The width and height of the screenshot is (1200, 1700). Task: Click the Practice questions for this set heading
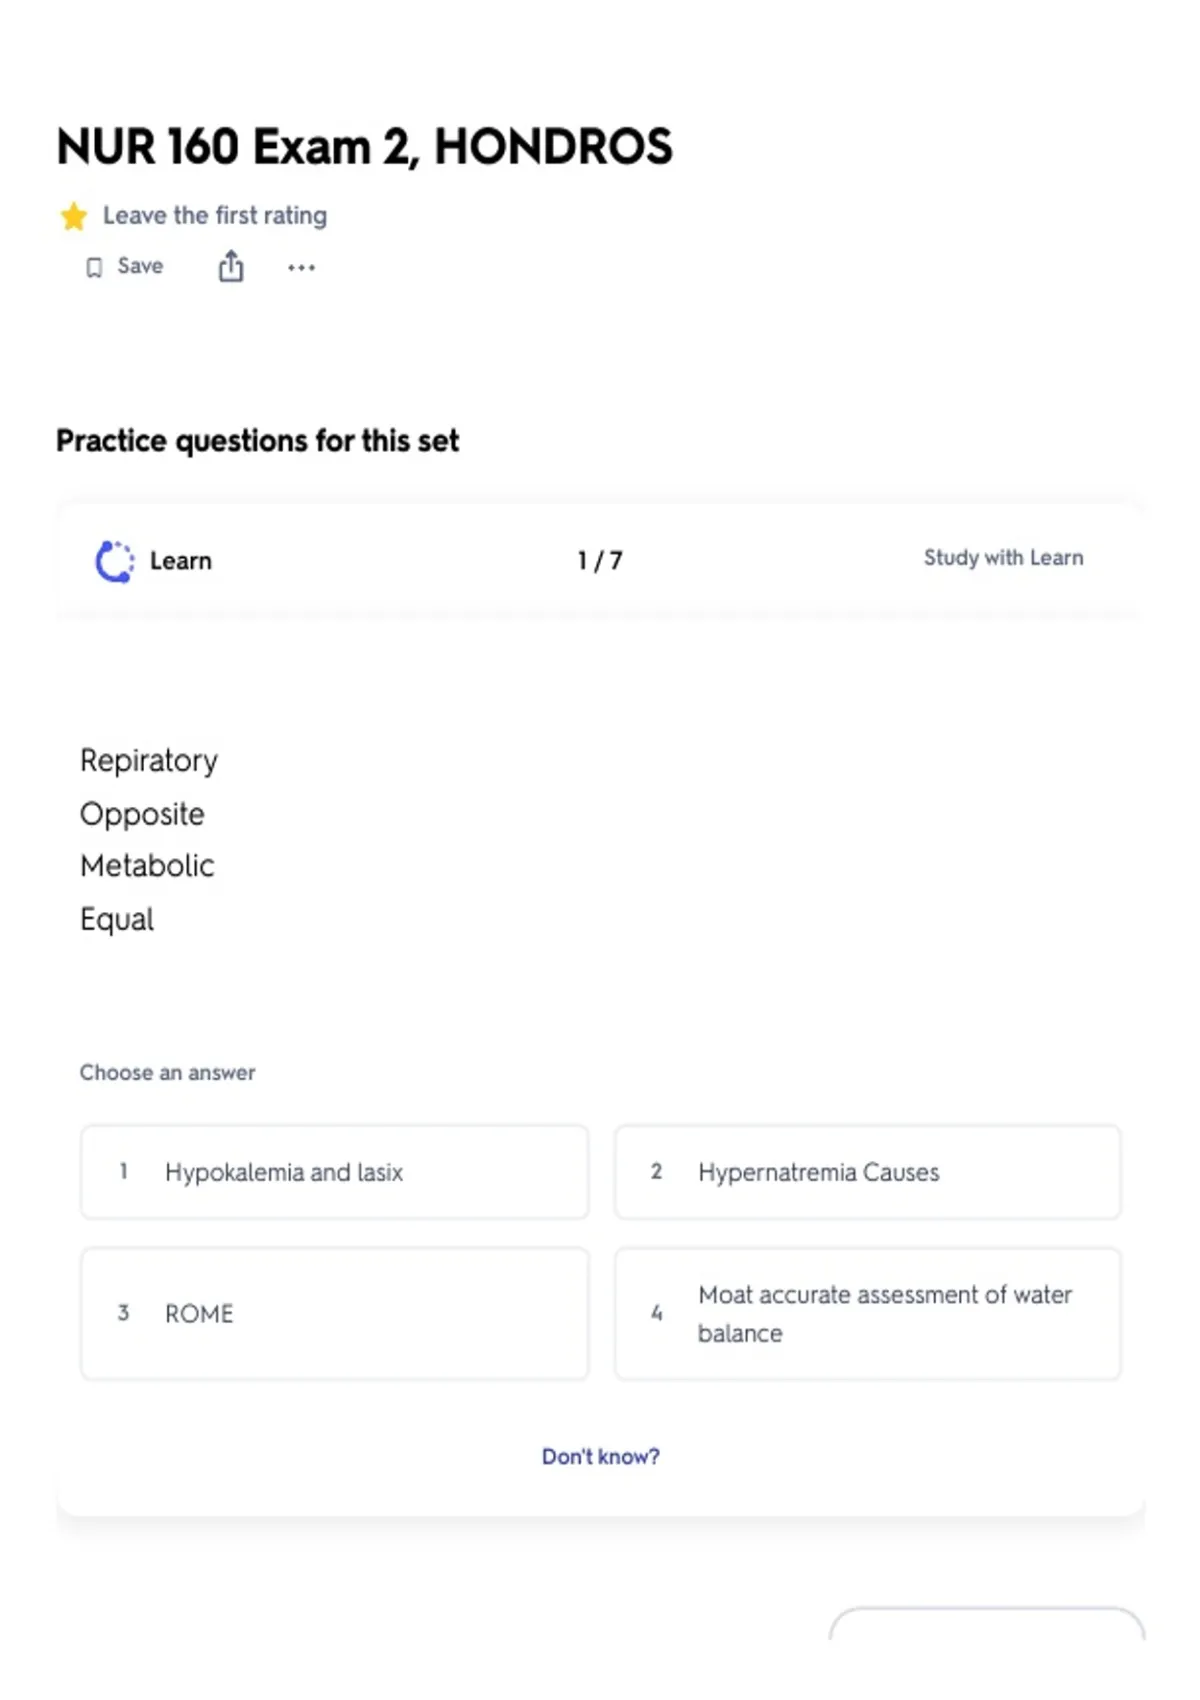(x=258, y=441)
